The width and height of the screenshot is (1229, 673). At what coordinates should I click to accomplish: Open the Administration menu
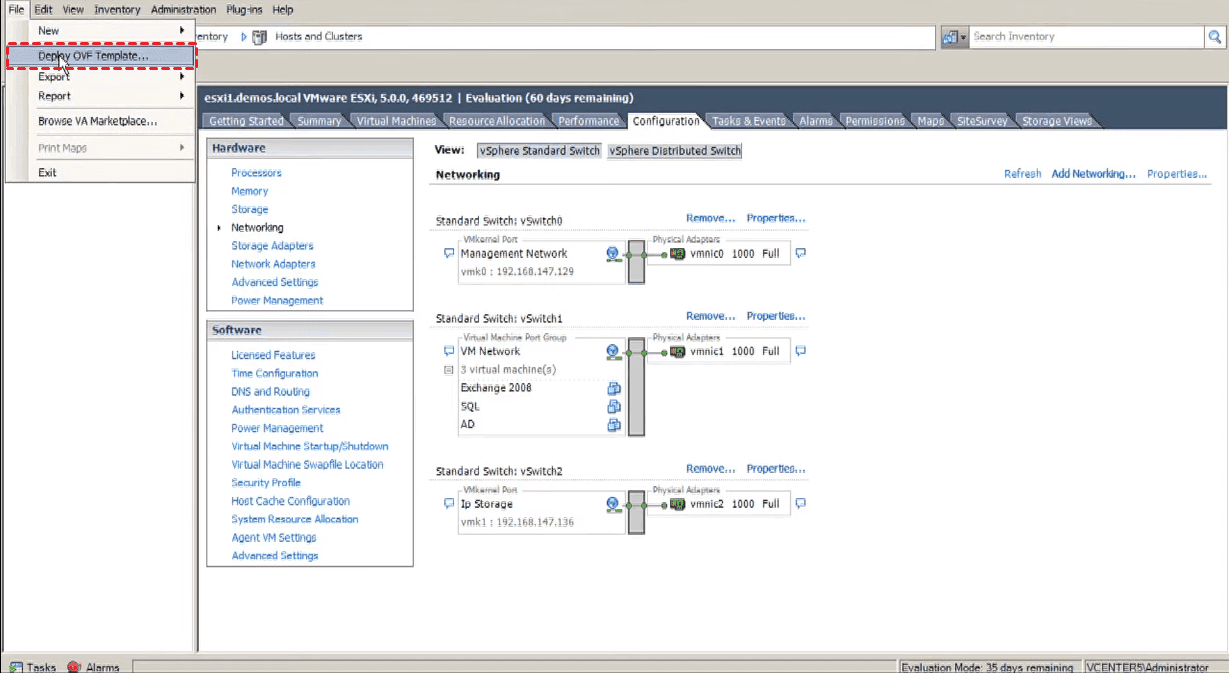[183, 10]
